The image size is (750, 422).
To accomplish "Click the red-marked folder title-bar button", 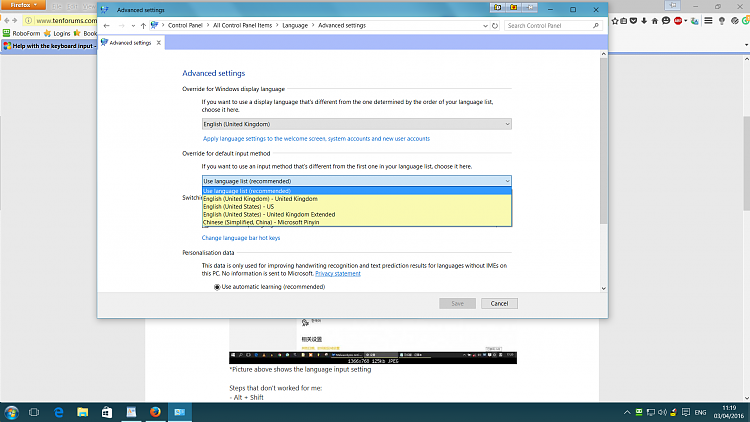I will [x=514, y=7].
